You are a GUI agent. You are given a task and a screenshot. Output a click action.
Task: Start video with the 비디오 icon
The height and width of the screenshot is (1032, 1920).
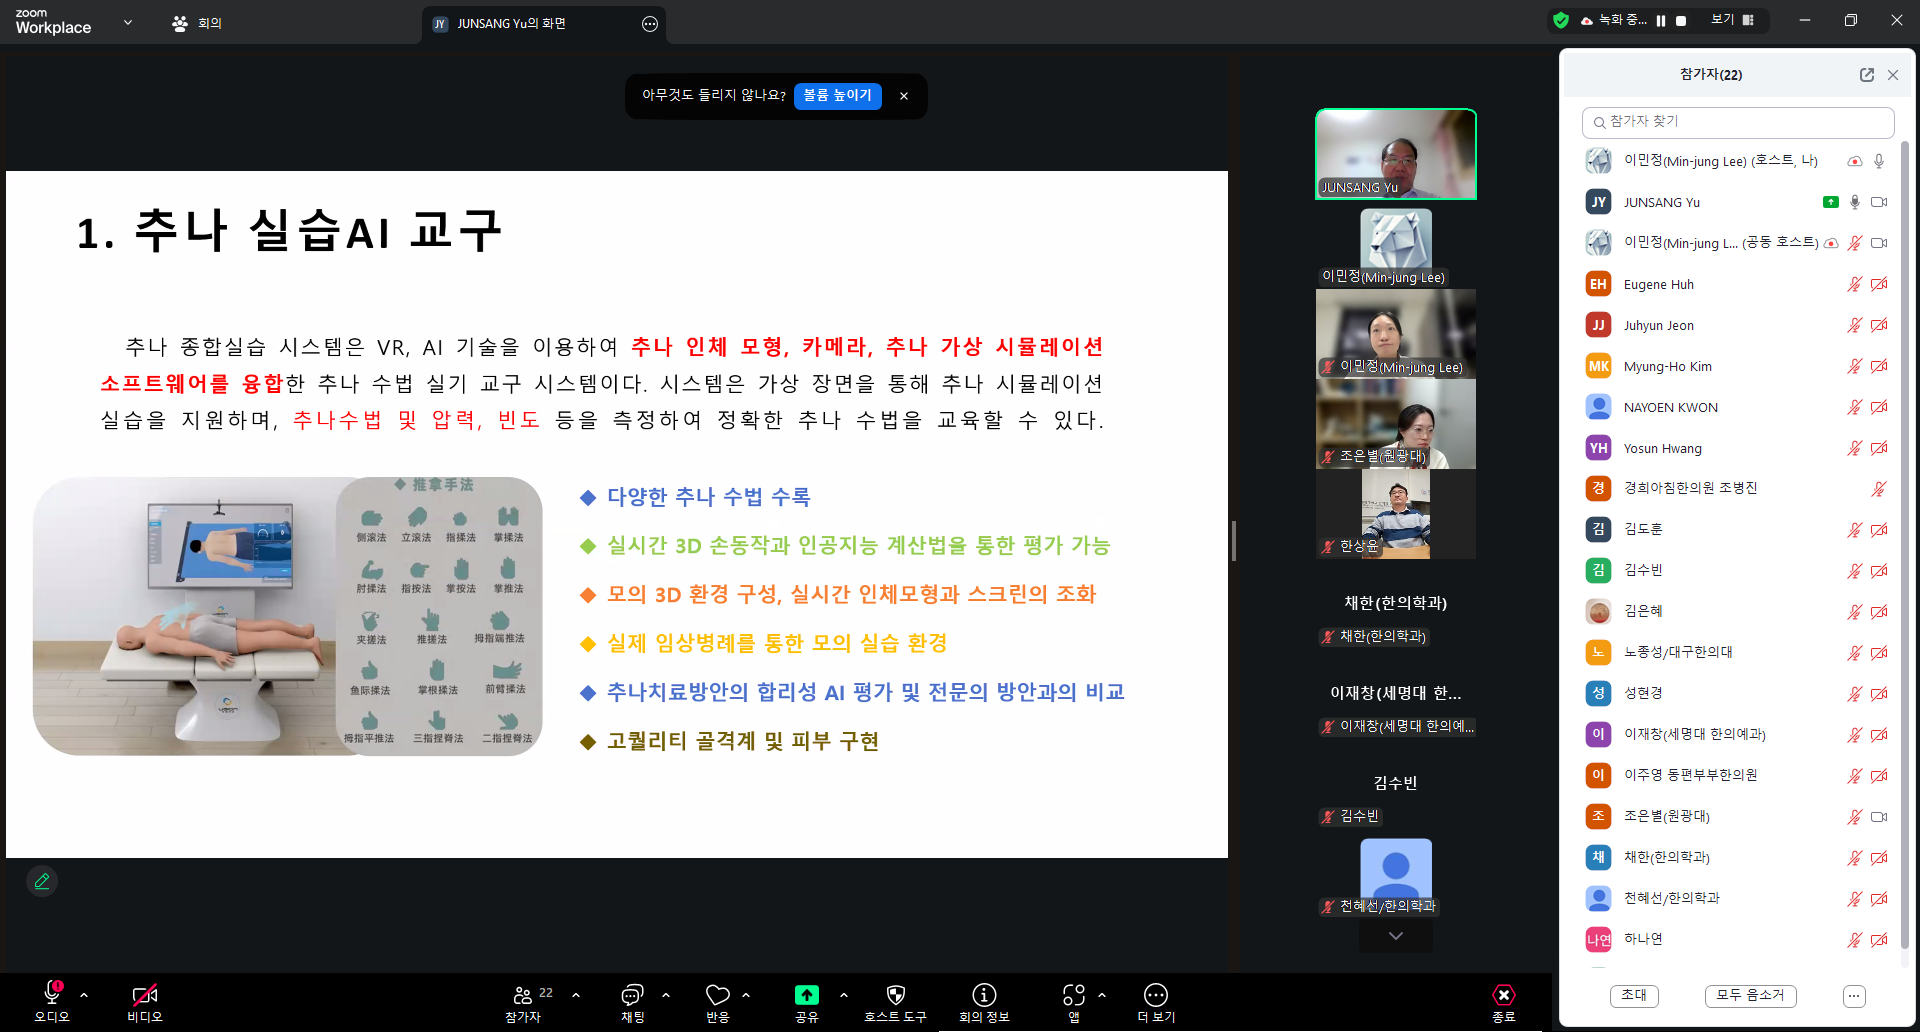tap(143, 995)
